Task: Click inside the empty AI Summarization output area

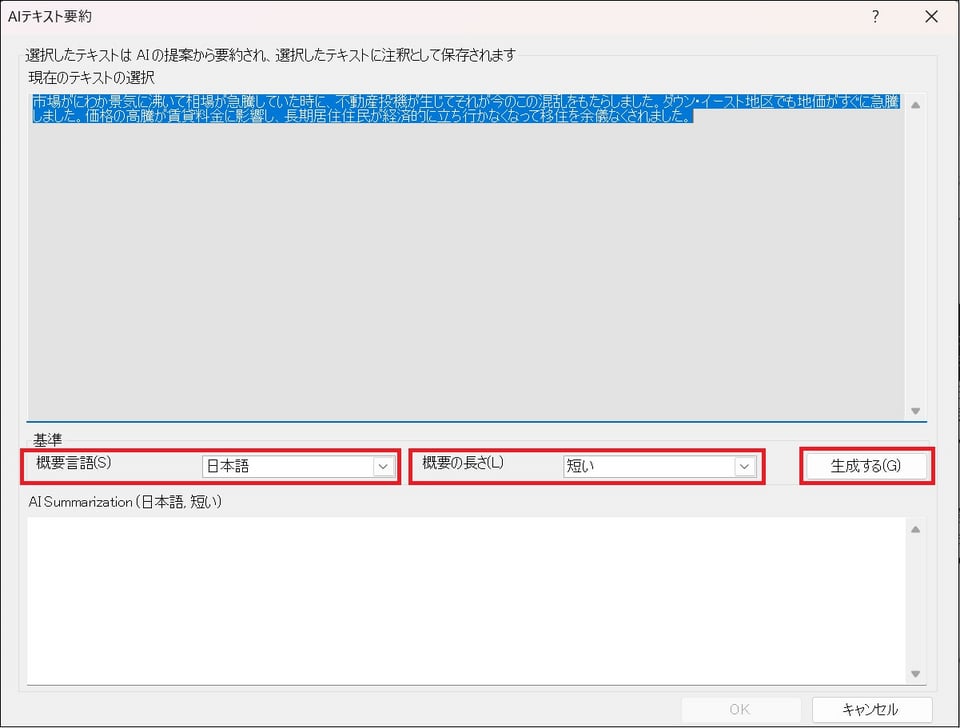Action: 465,600
